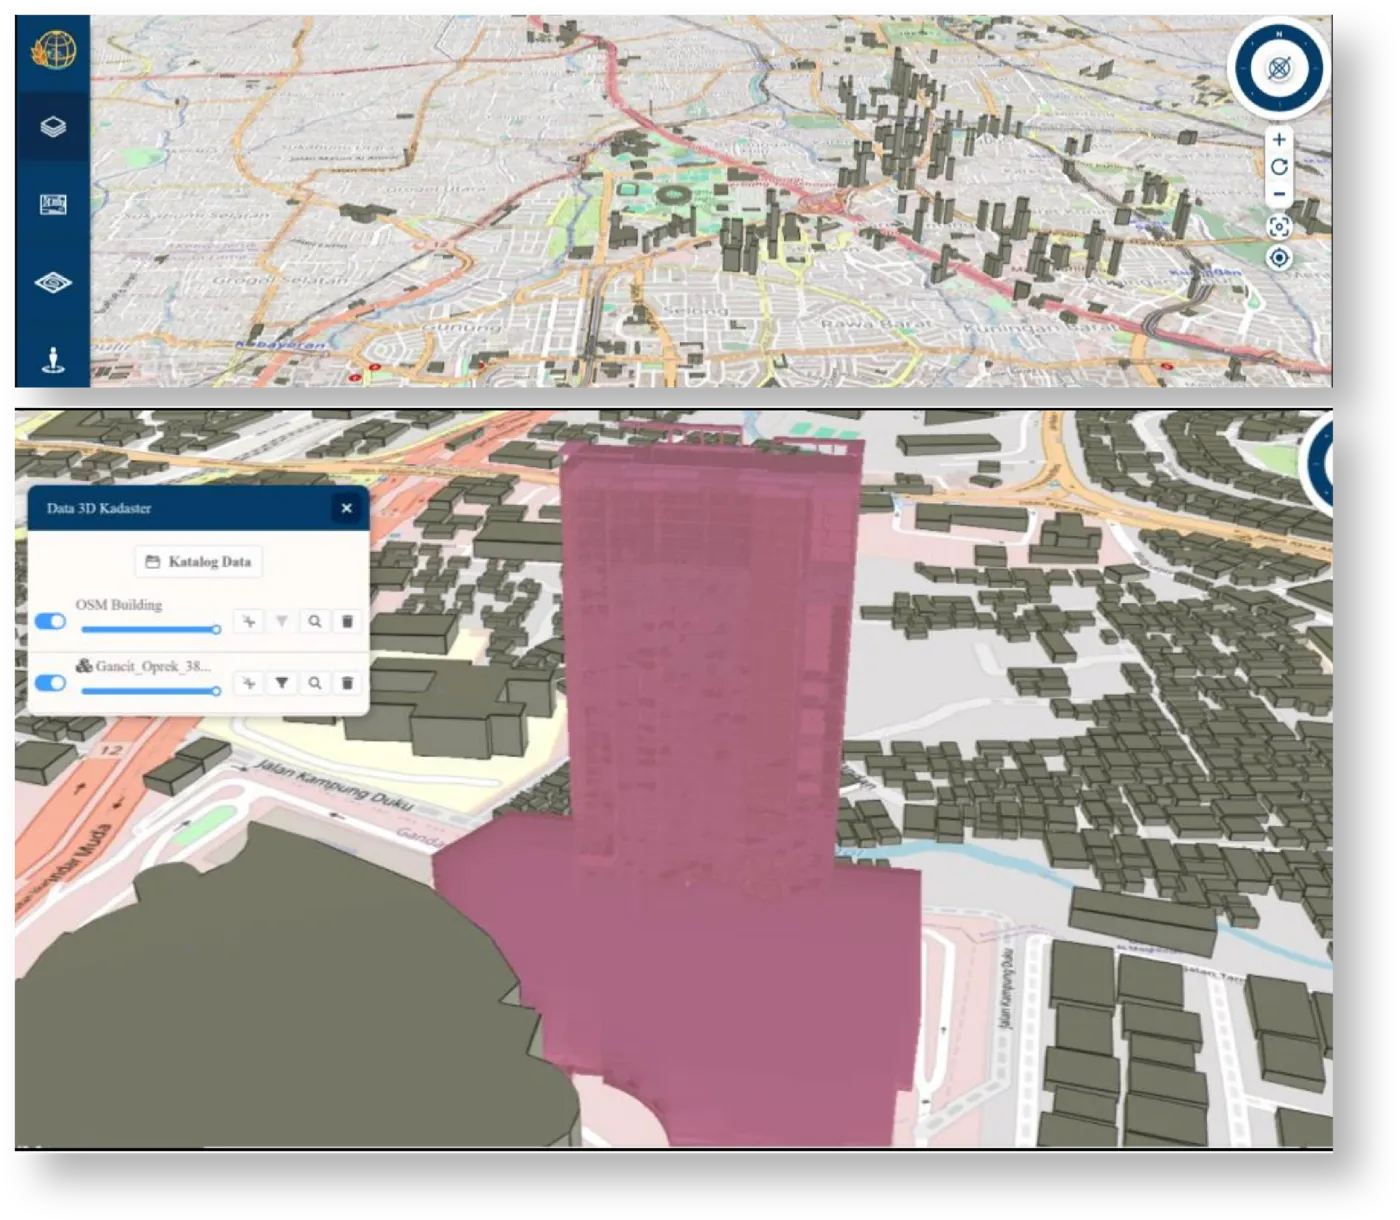
Task: Activate the street-view person icon in sidebar
Action: 53,360
